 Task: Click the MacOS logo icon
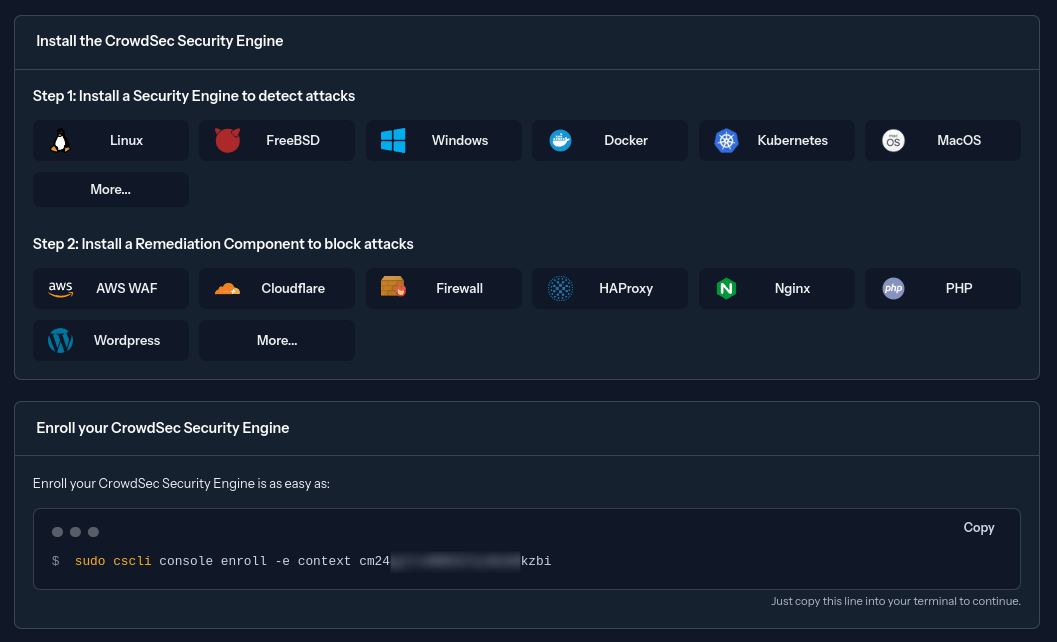(893, 140)
